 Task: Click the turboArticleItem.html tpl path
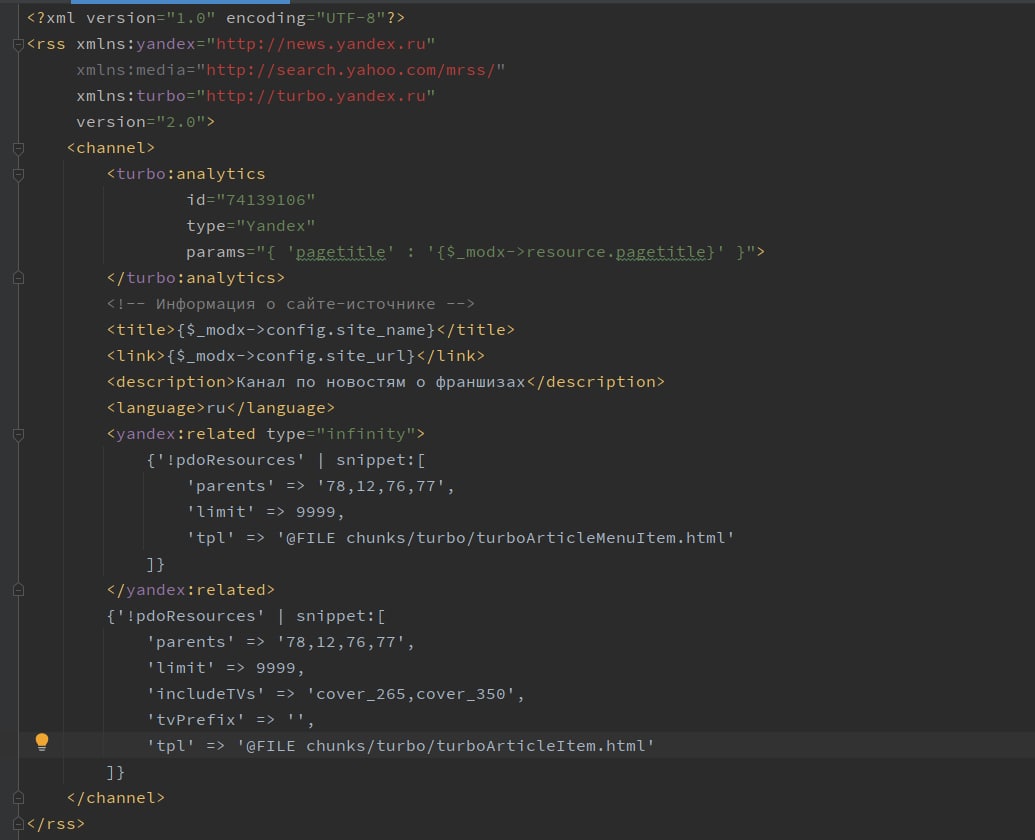click(446, 746)
